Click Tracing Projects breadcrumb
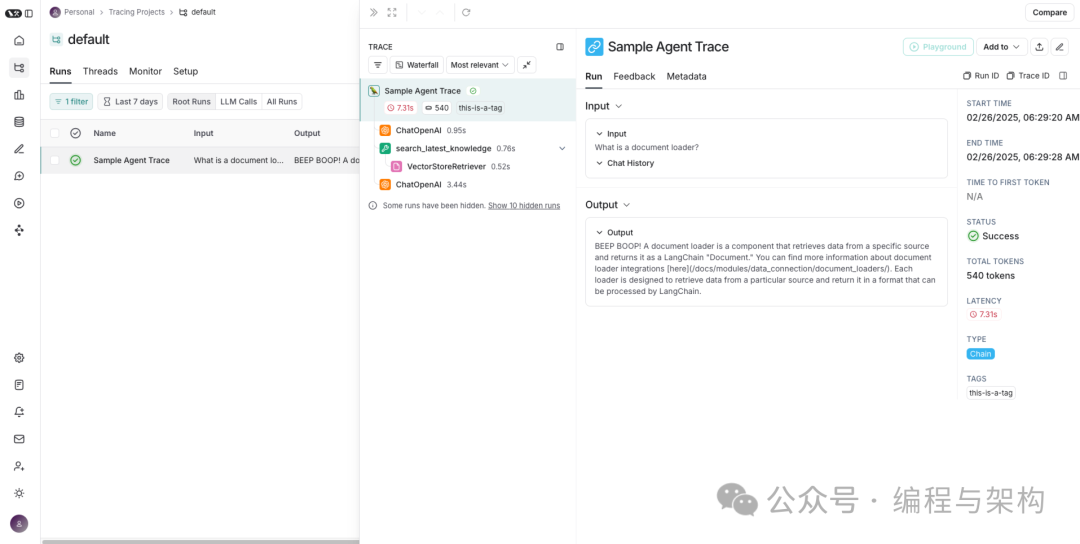The image size is (1080, 544). tap(136, 12)
